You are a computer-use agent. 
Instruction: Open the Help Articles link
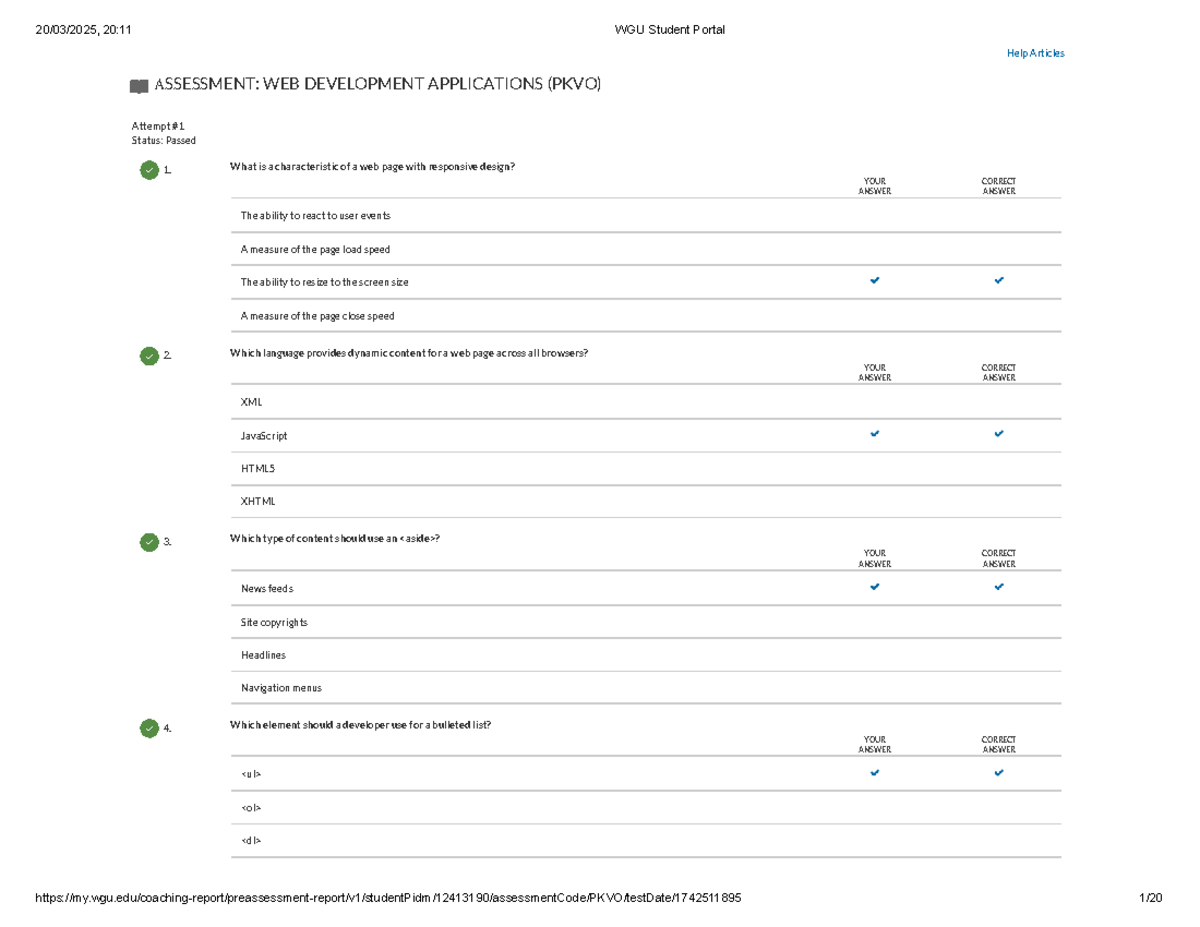(1035, 53)
